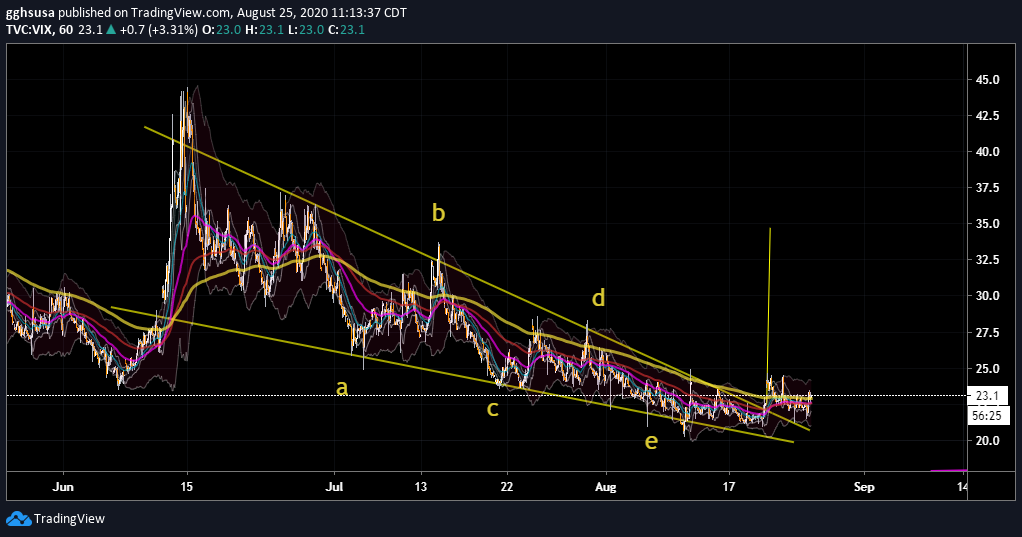Click the Sep date label
The height and width of the screenshot is (537, 1022).
click(x=864, y=487)
